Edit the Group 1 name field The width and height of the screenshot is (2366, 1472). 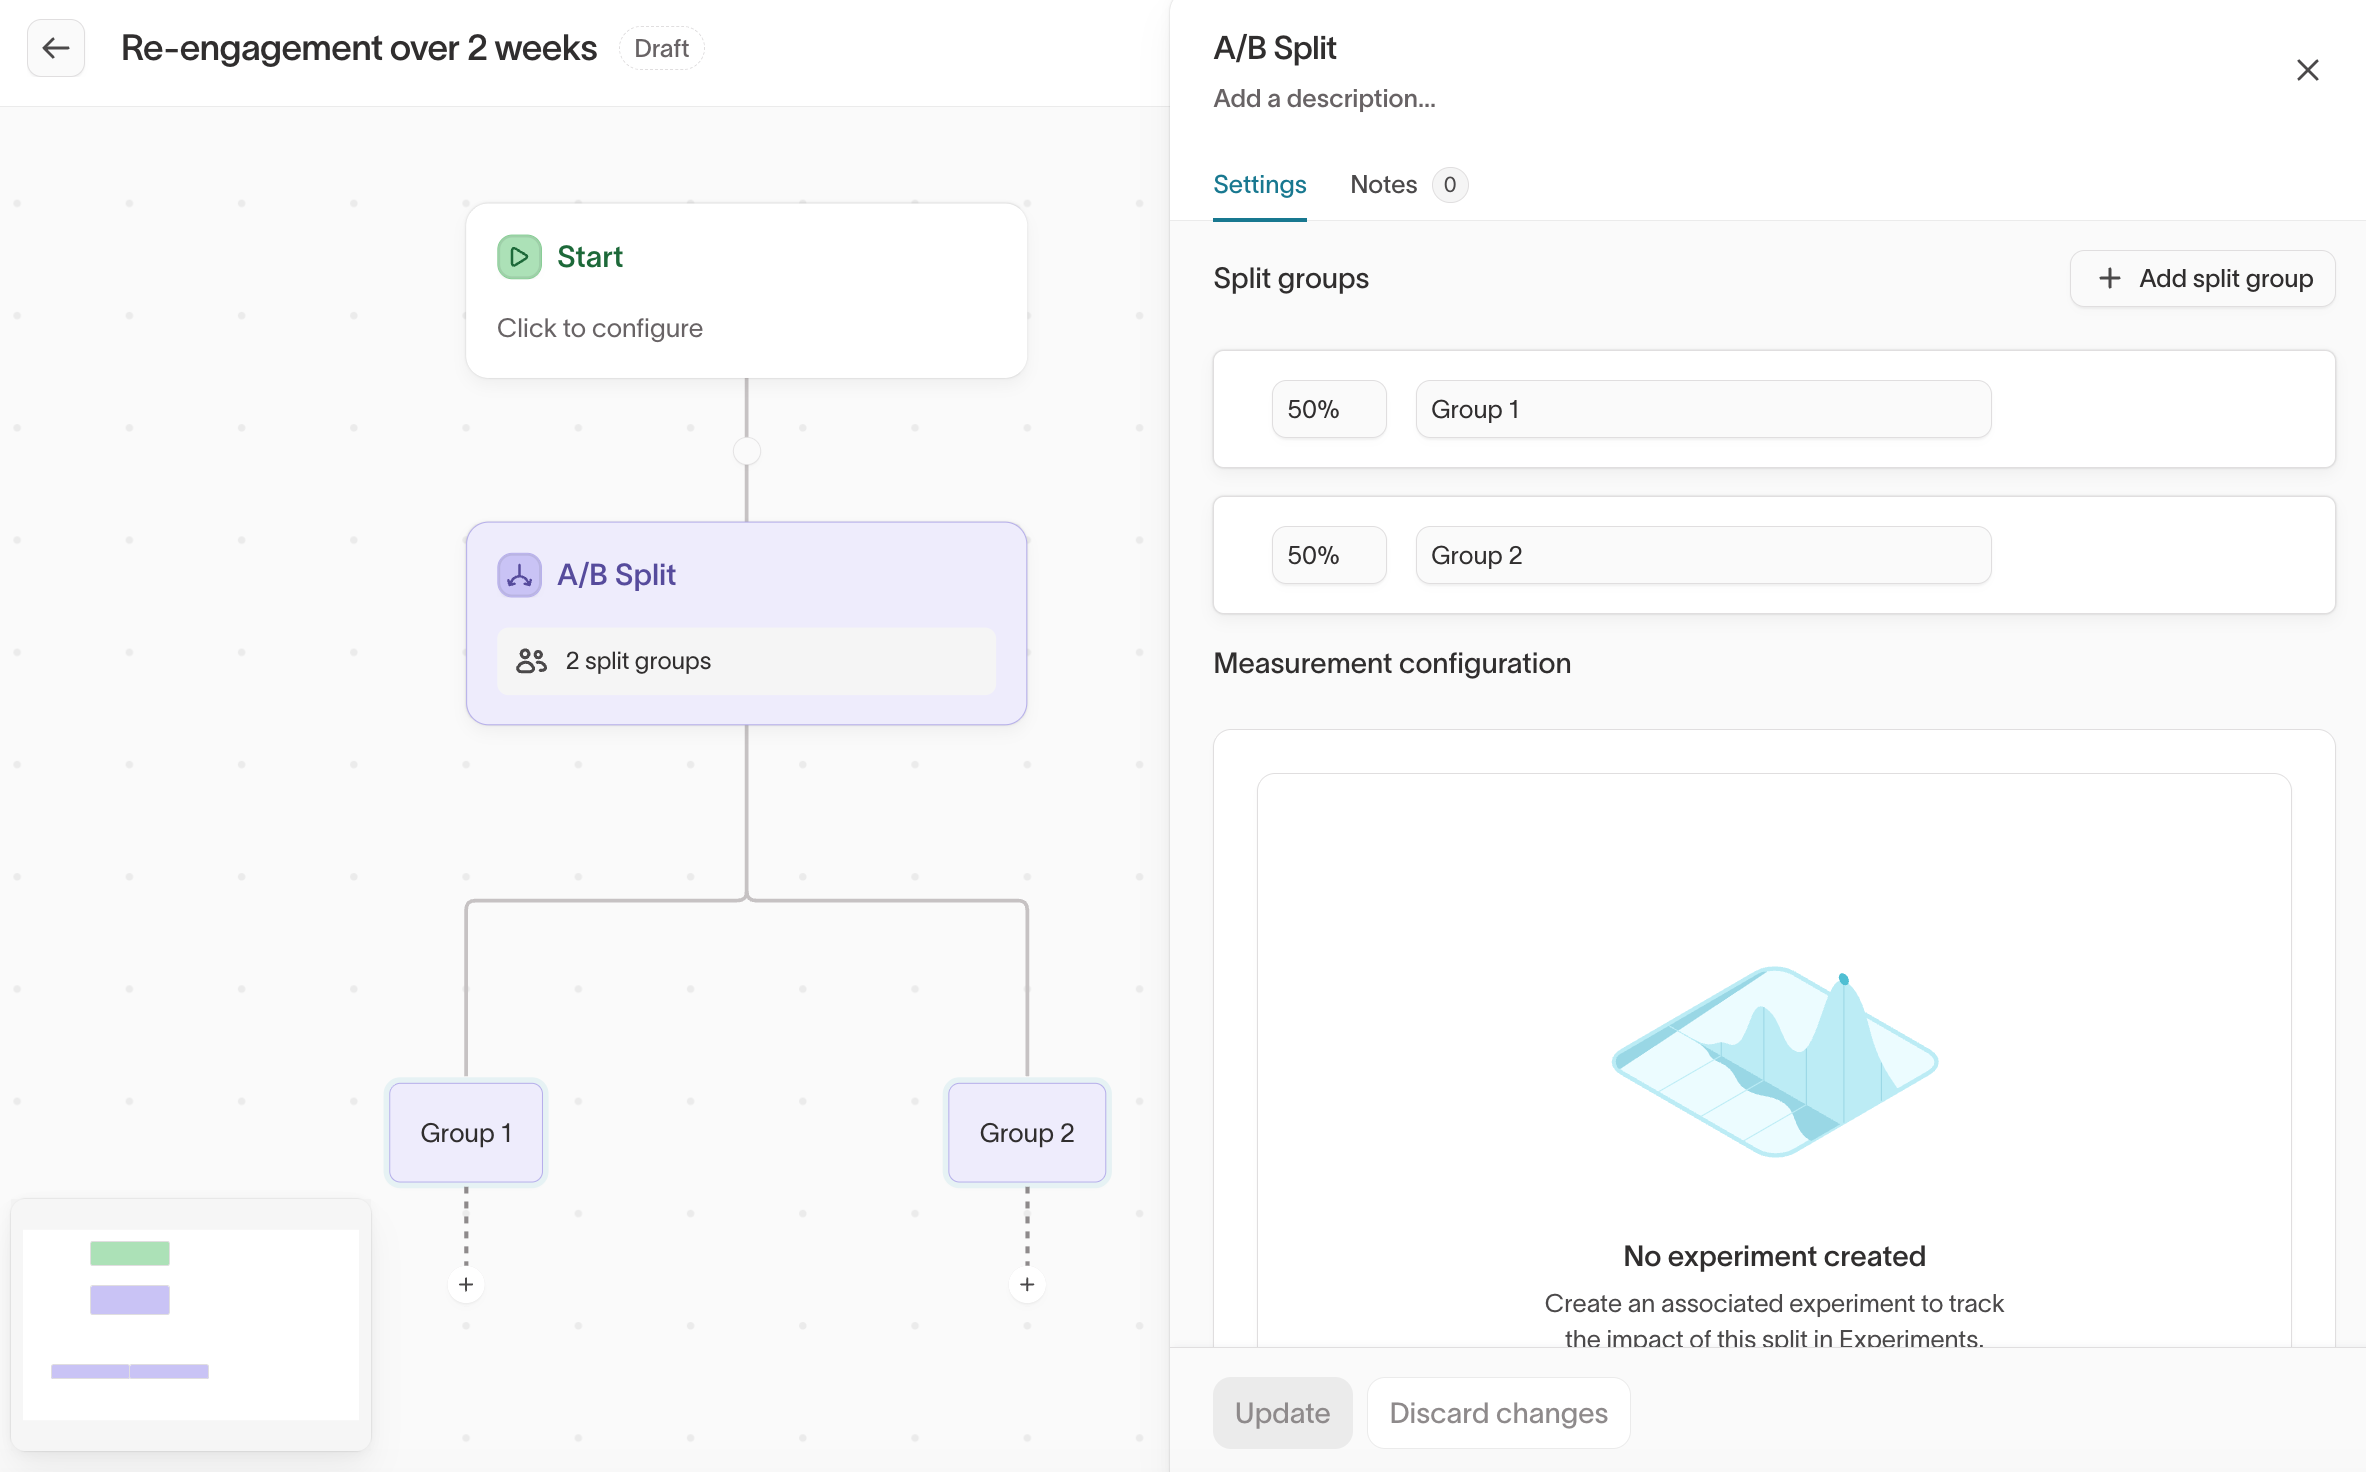point(1703,409)
